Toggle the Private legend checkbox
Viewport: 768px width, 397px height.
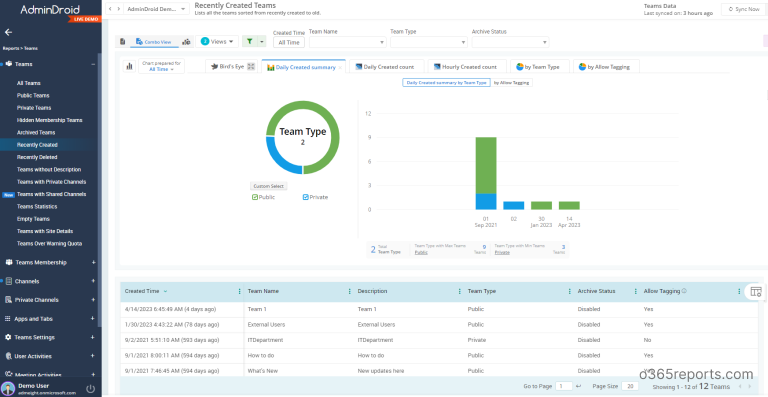[x=306, y=197]
